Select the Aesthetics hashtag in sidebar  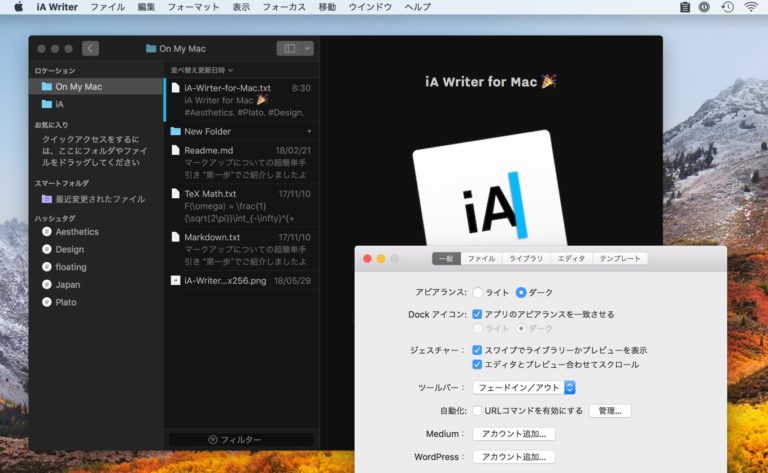tap(77, 231)
